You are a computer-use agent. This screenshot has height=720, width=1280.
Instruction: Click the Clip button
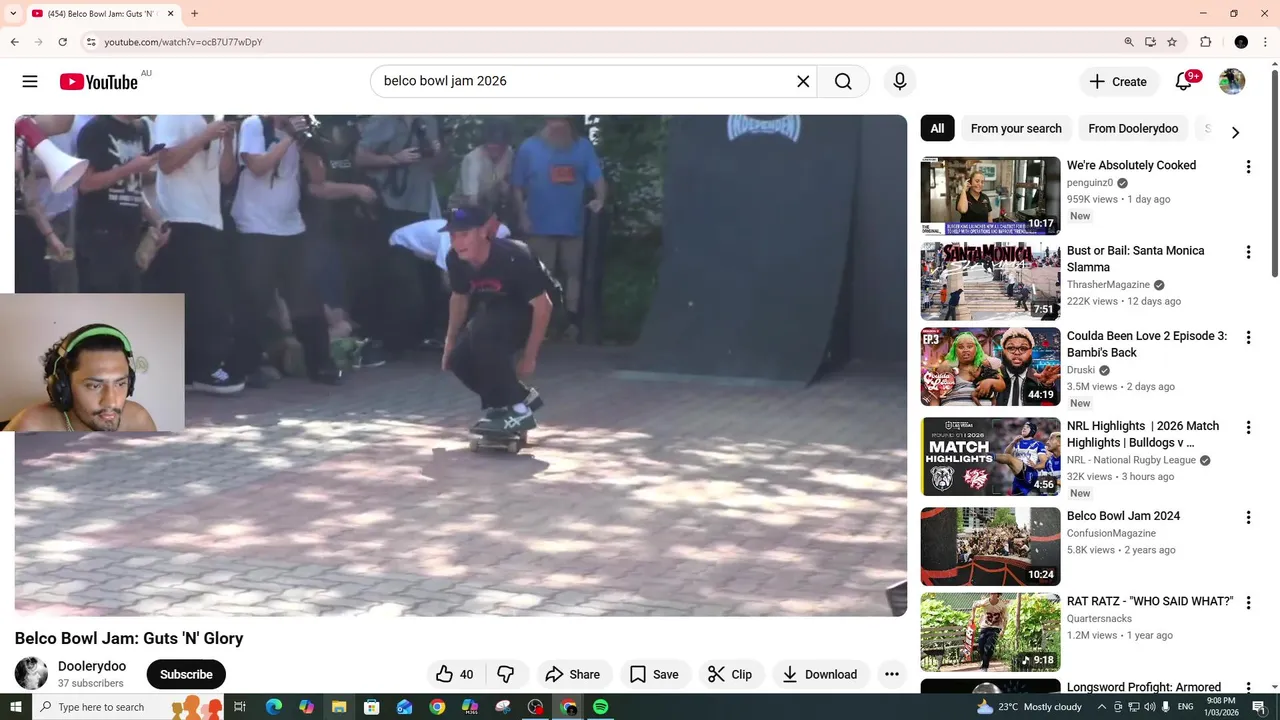pos(730,674)
